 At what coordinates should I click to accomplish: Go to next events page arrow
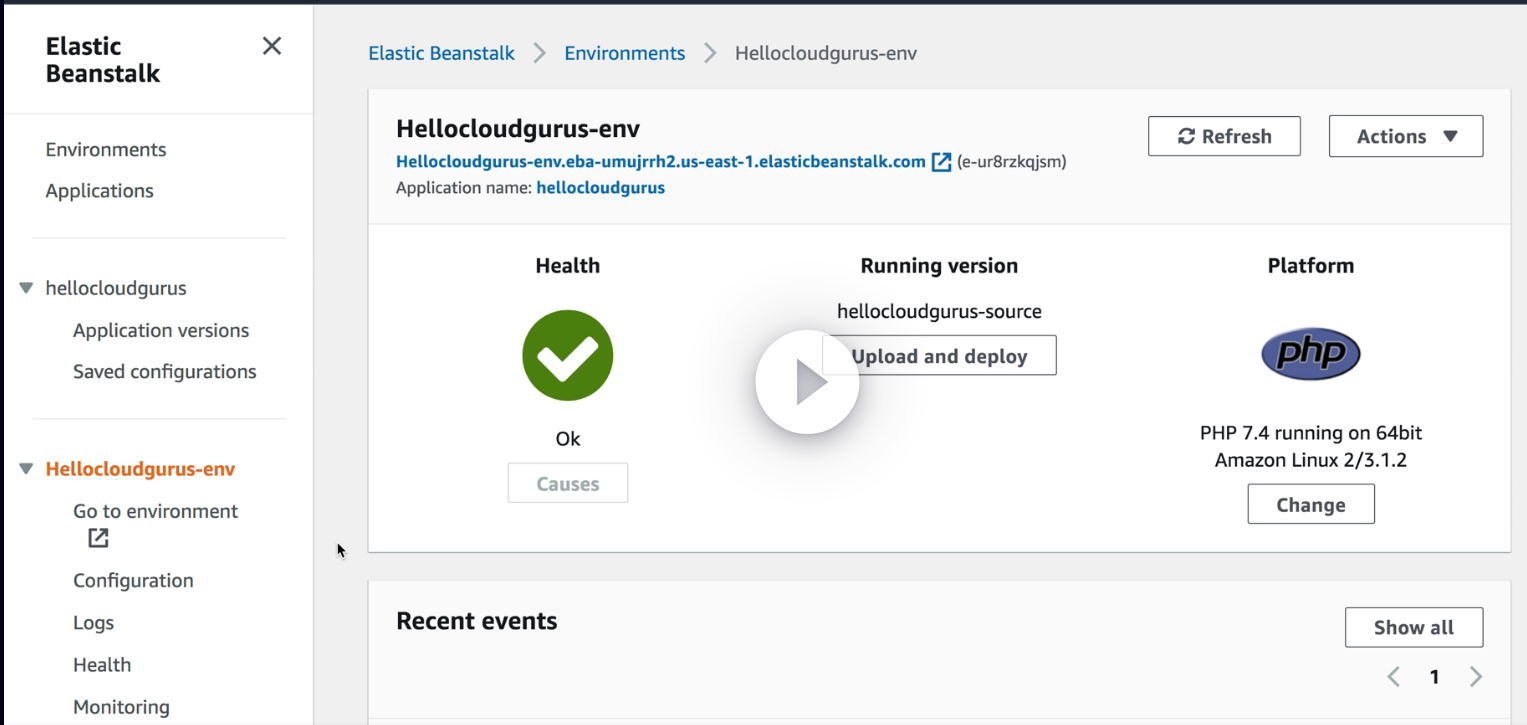(x=1475, y=677)
